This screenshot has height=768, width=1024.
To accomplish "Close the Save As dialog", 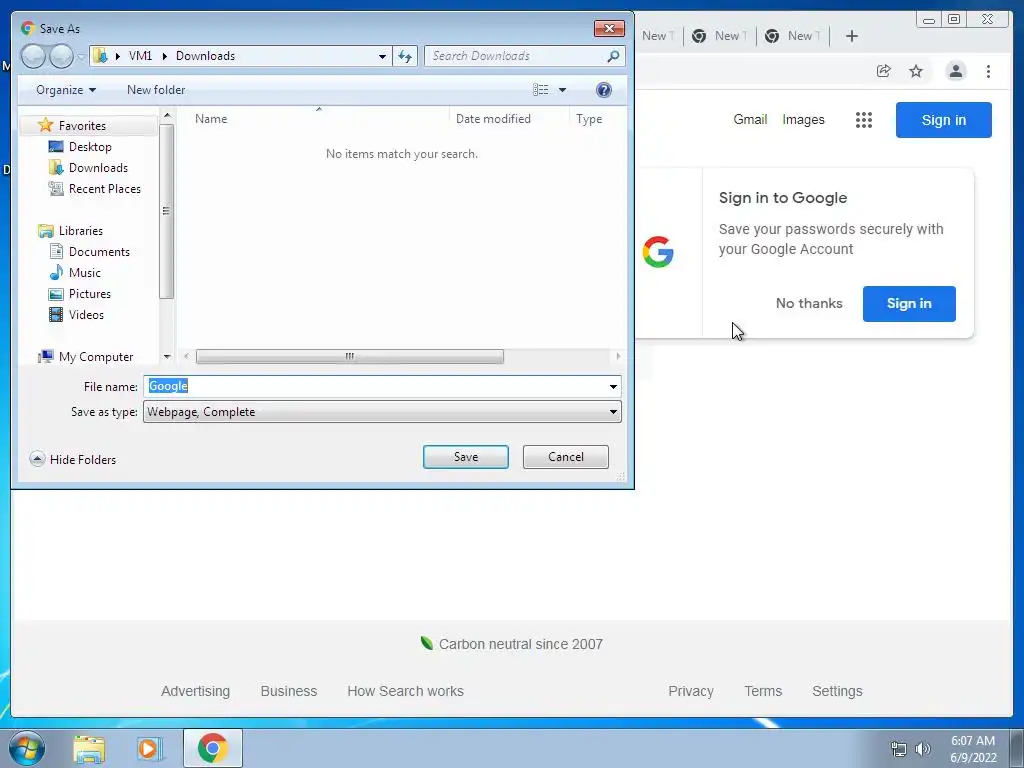I will point(609,28).
